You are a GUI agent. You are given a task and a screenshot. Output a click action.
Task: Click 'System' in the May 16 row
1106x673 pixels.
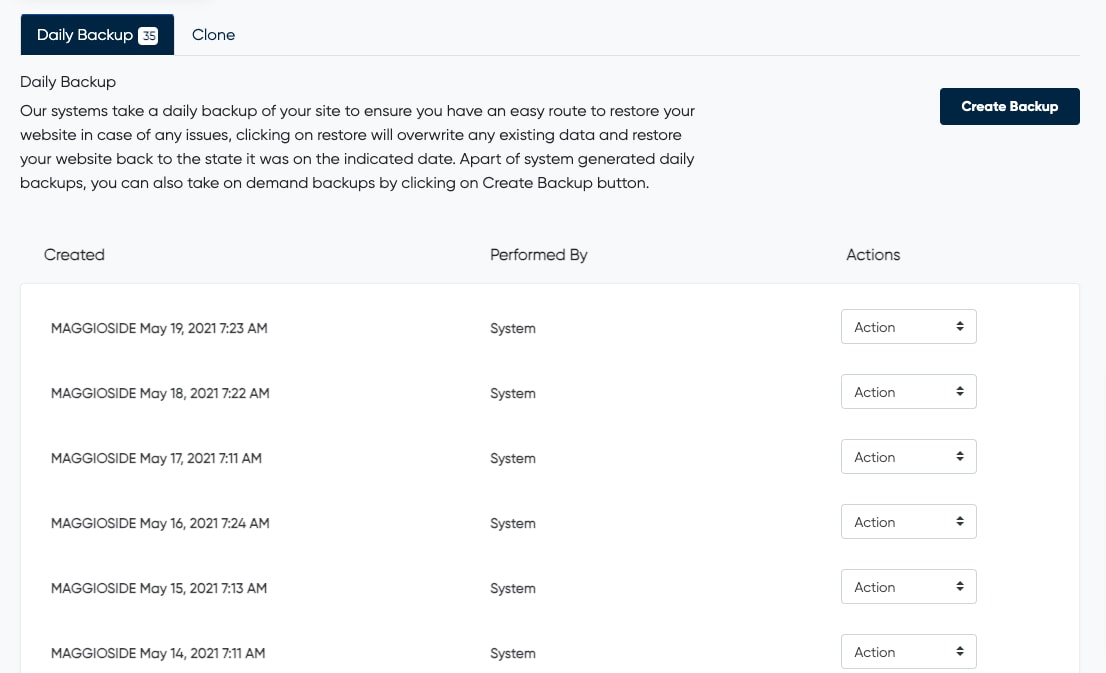tap(513, 523)
